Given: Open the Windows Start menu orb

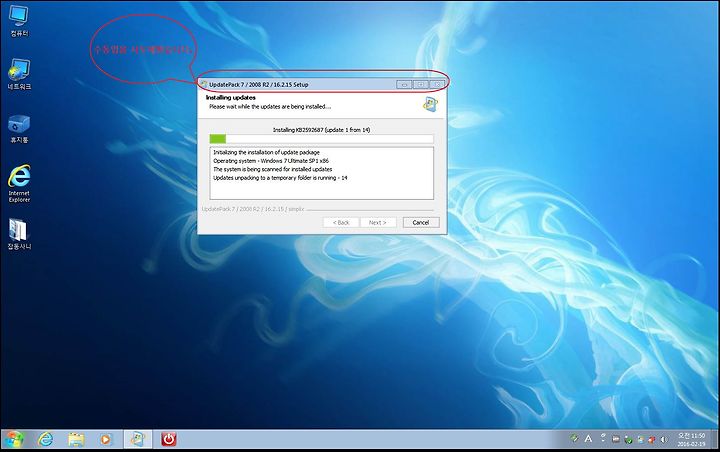Looking at the screenshot, I should coord(14,440).
